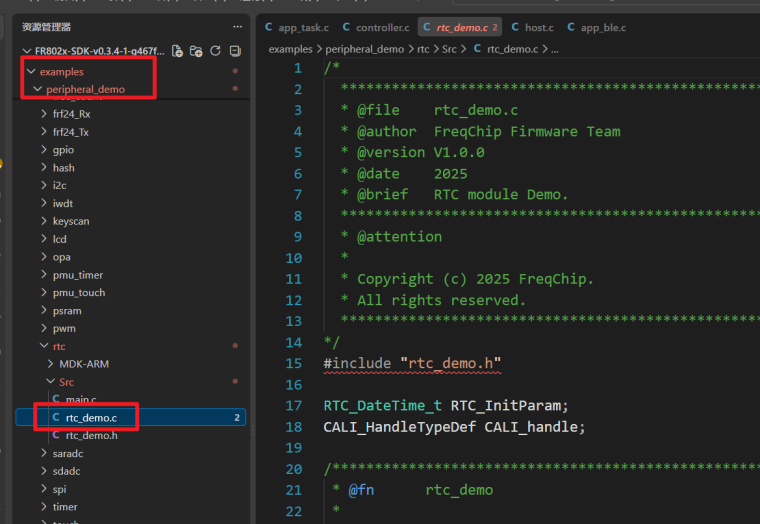The height and width of the screenshot is (524, 760).
Task: Click rtc in the breadcrumb path
Action: [x=423, y=49]
